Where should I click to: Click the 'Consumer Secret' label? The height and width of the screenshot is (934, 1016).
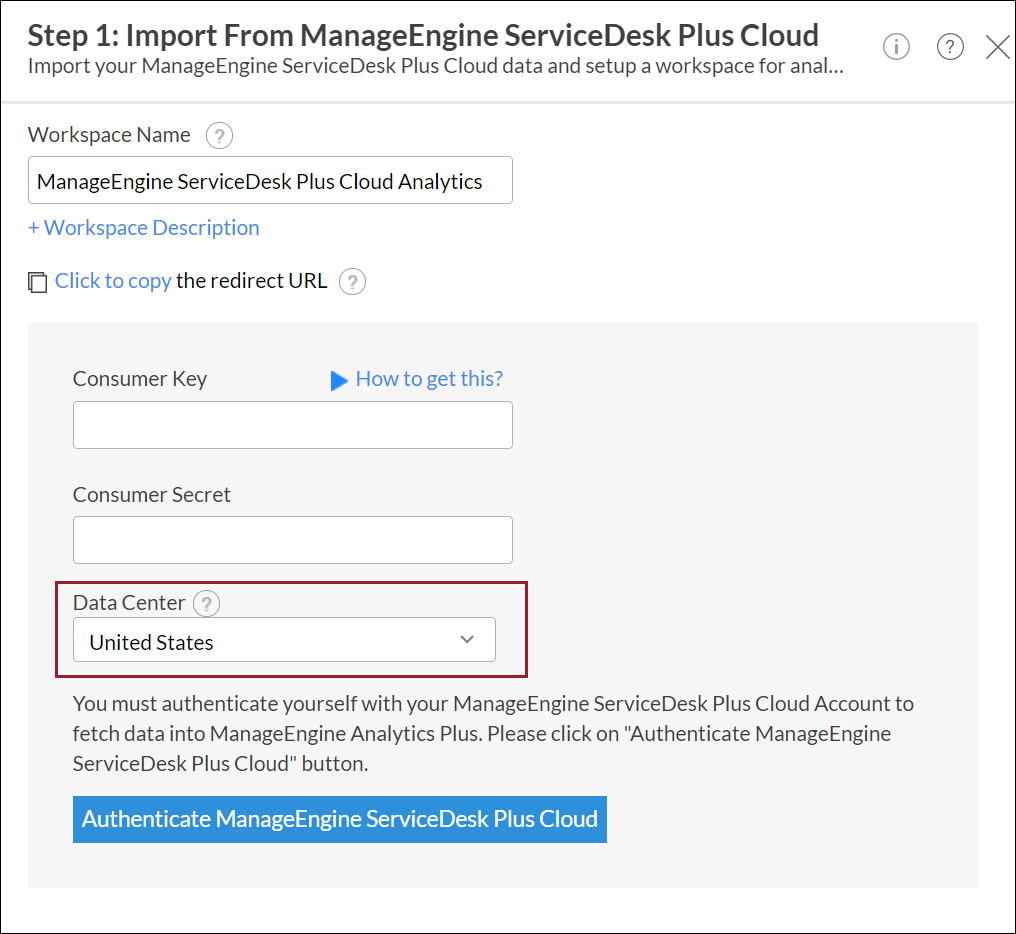pyautogui.click(x=152, y=495)
